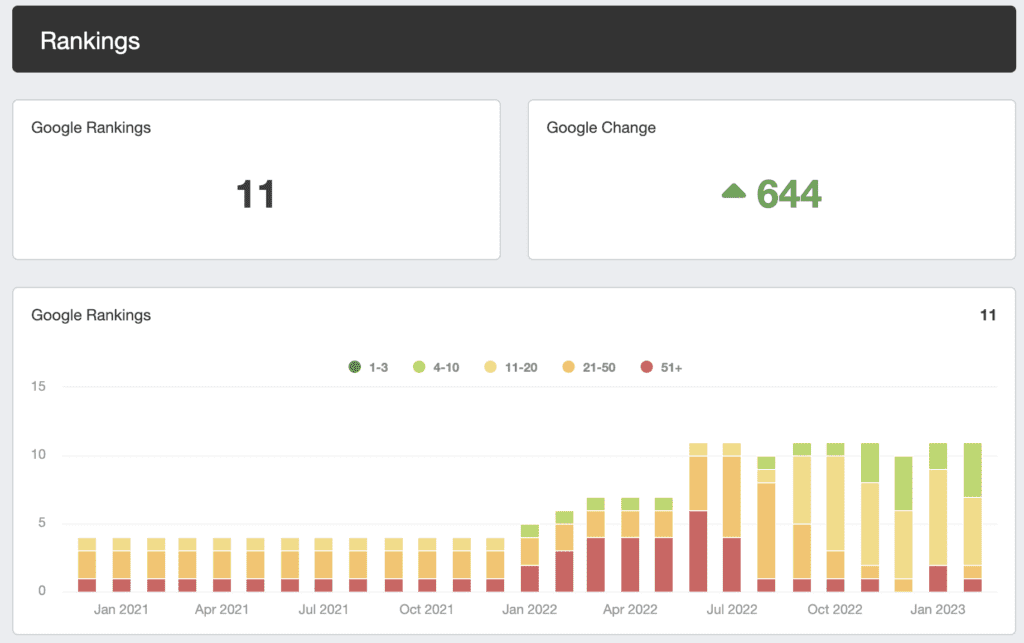Click the chart total 11 at top right
The image size is (1024, 643).
(x=987, y=315)
